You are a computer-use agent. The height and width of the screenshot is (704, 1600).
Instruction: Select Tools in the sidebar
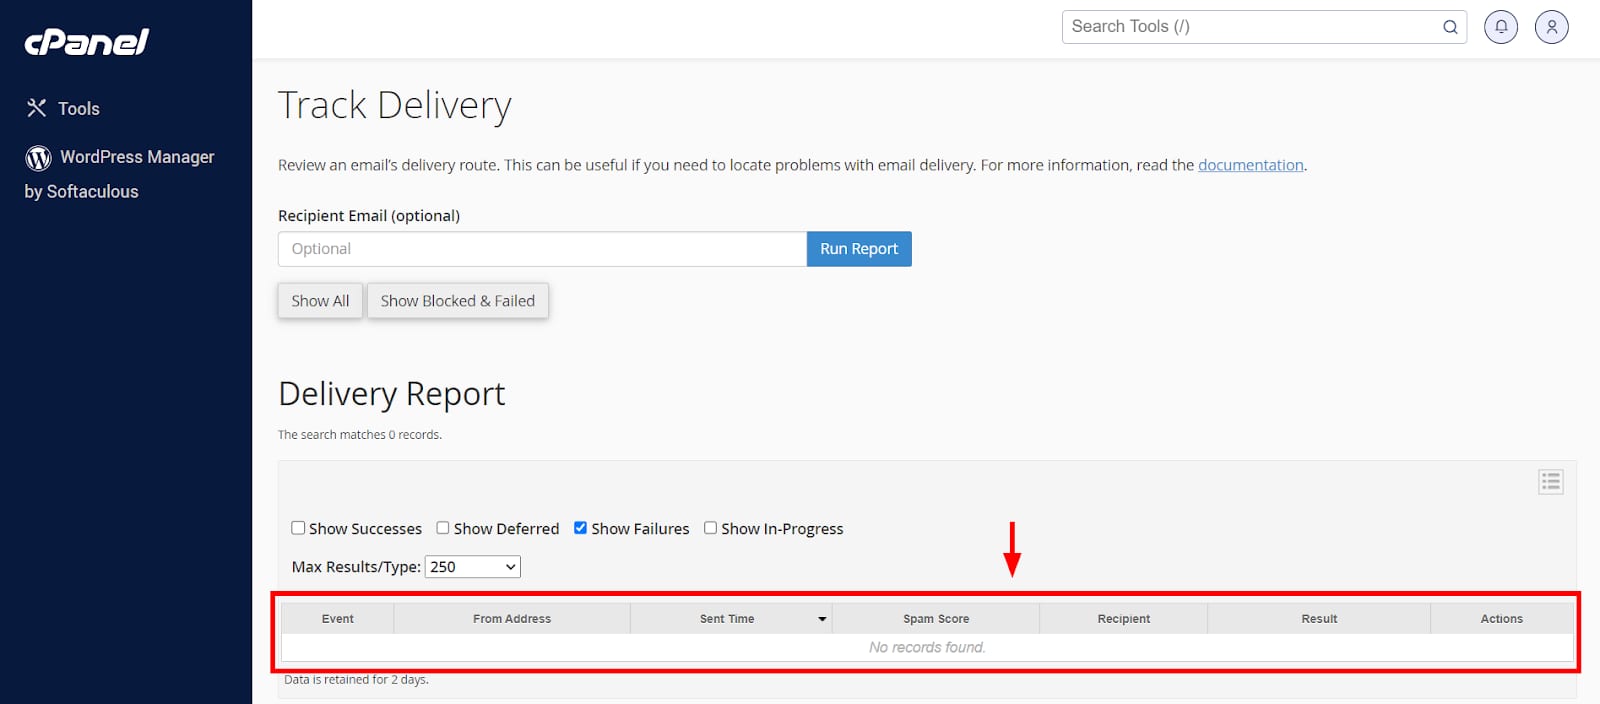pos(78,109)
